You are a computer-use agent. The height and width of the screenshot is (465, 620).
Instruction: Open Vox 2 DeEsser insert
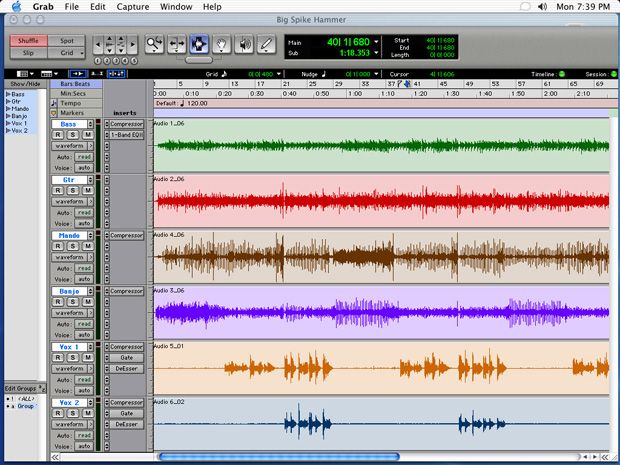pos(126,424)
